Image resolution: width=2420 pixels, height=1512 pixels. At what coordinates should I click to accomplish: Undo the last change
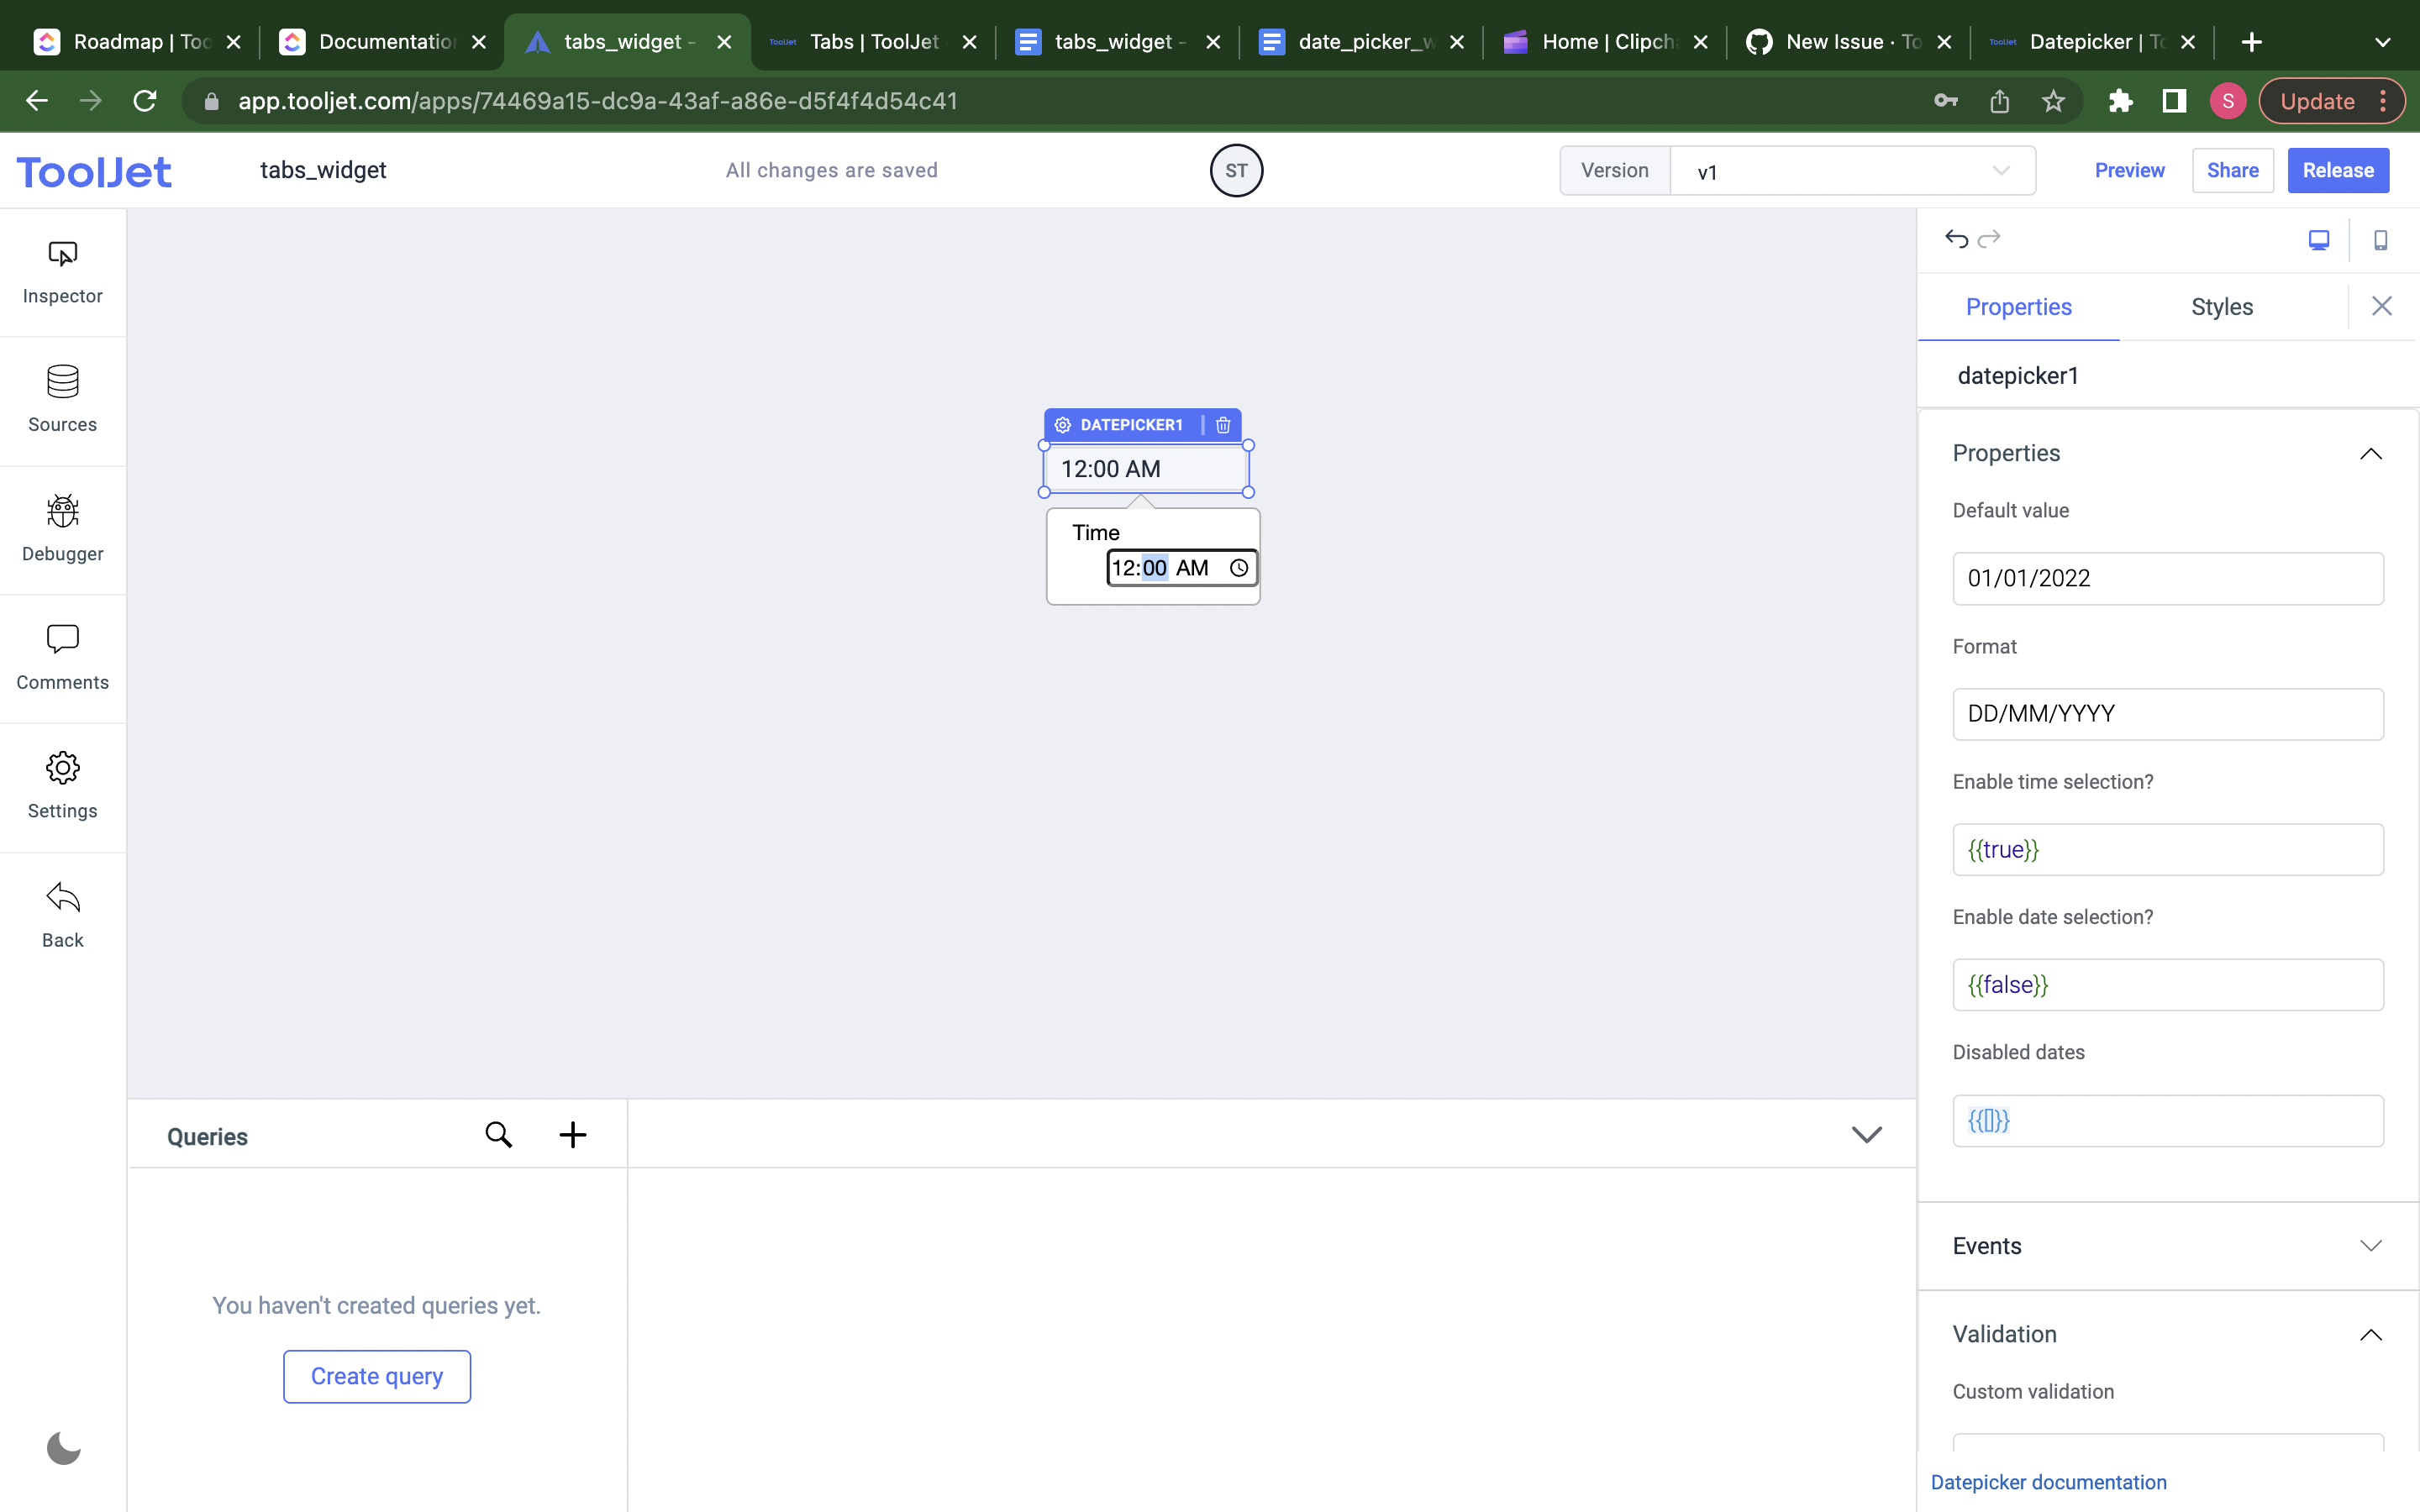pyautogui.click(x=1956, y=239)
